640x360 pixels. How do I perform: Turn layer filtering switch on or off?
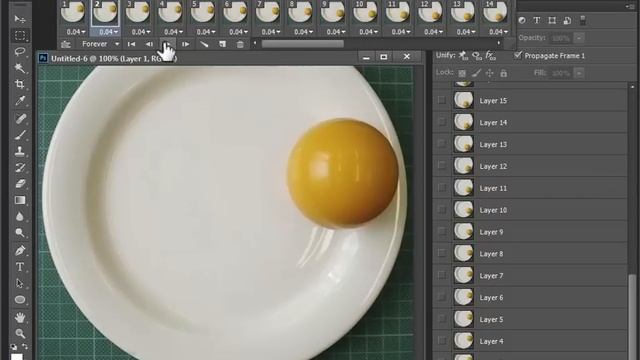583,20
